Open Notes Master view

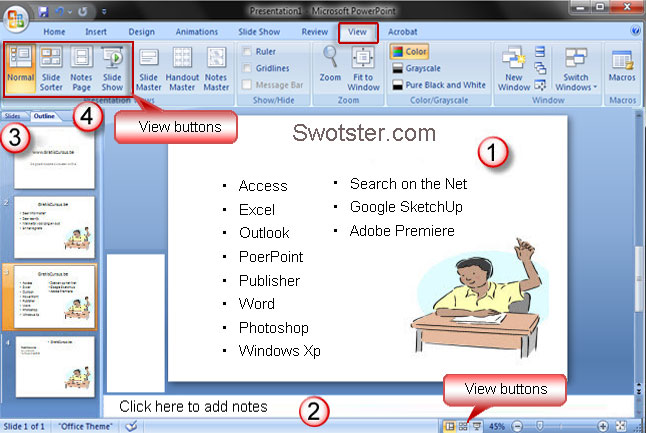(216, 69)
